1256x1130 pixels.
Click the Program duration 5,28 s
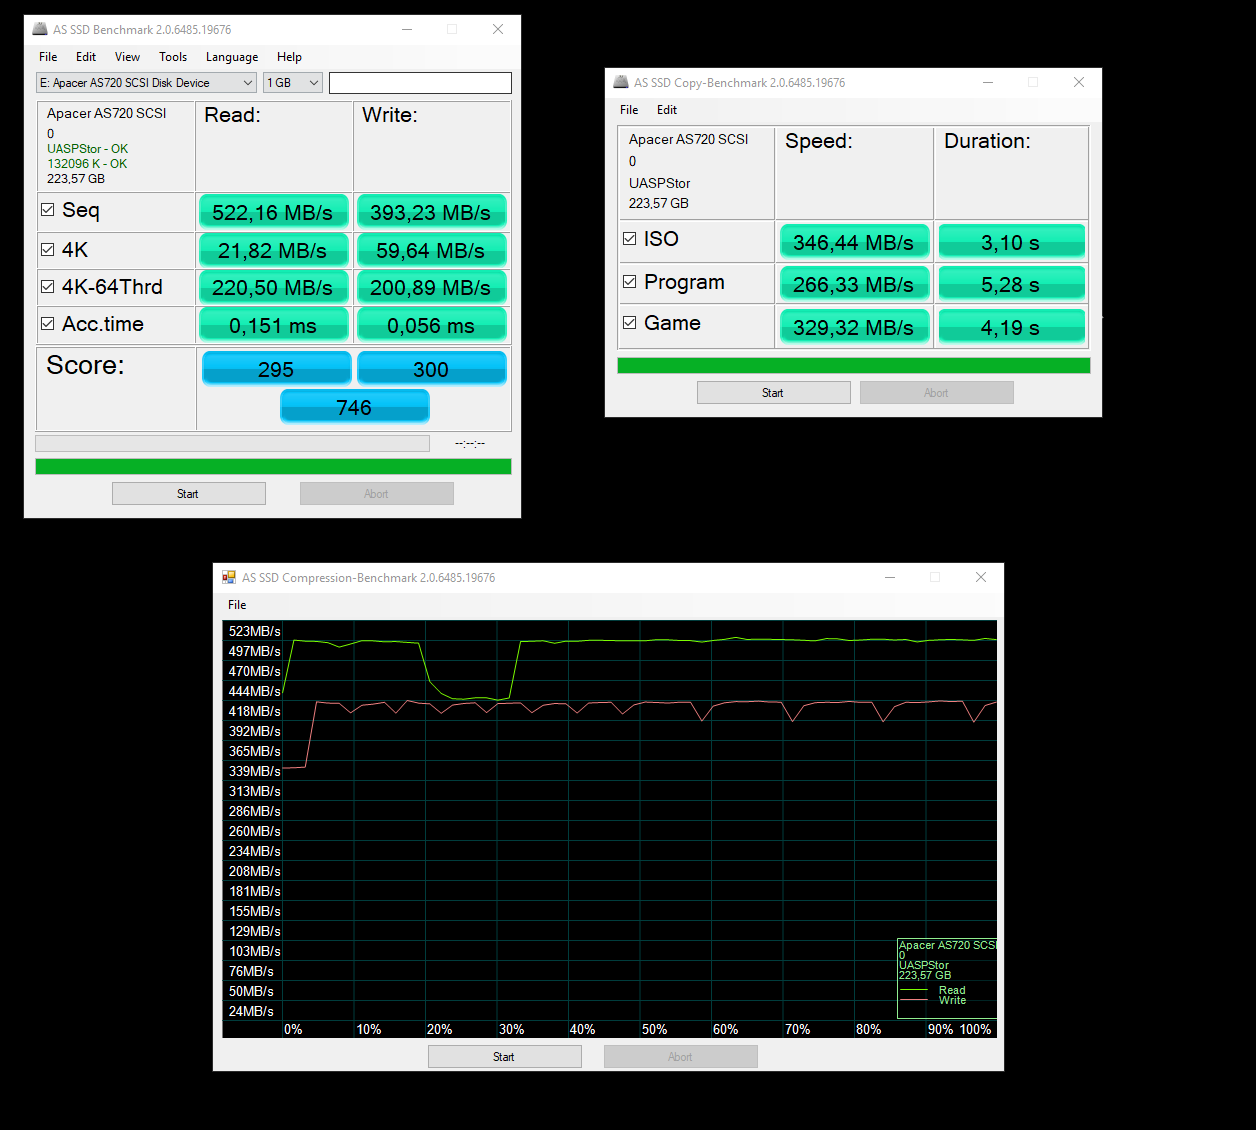[x=1012, y=284]
